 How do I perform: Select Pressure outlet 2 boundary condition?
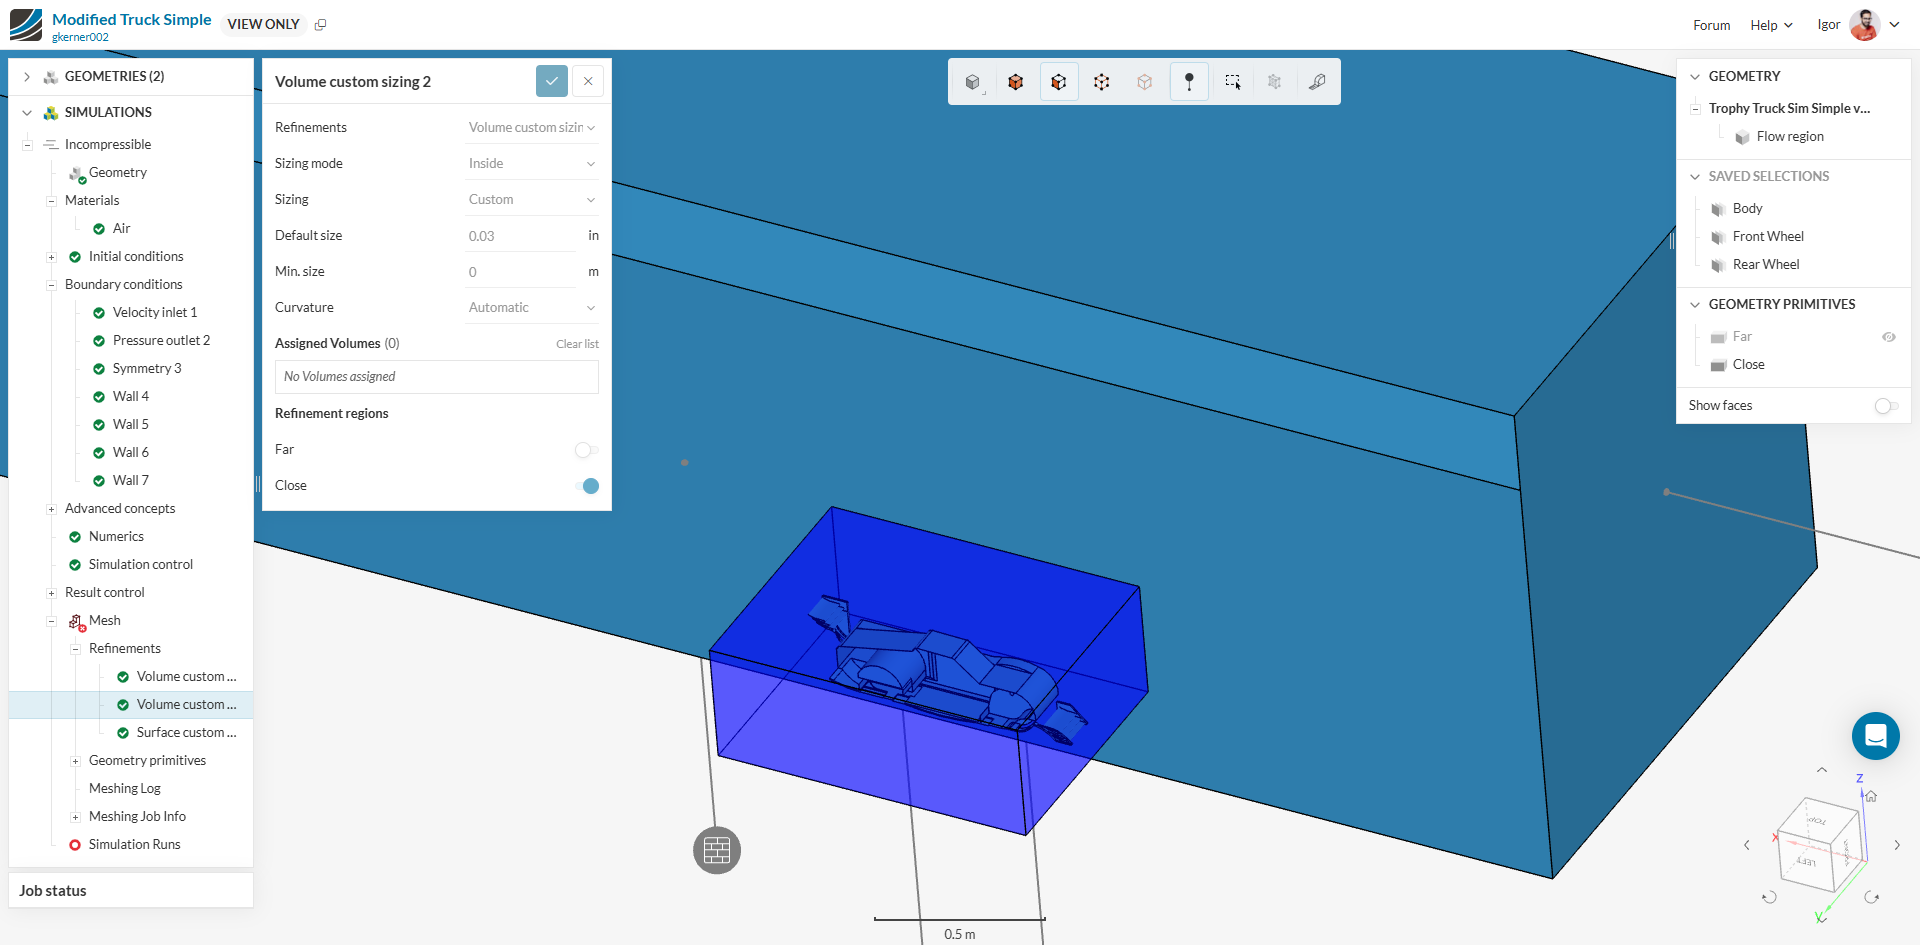click(x=161, y=341)
